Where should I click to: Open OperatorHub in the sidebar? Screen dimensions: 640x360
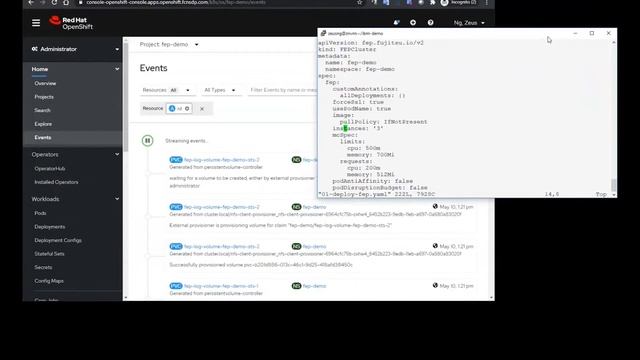coord(50,169)
